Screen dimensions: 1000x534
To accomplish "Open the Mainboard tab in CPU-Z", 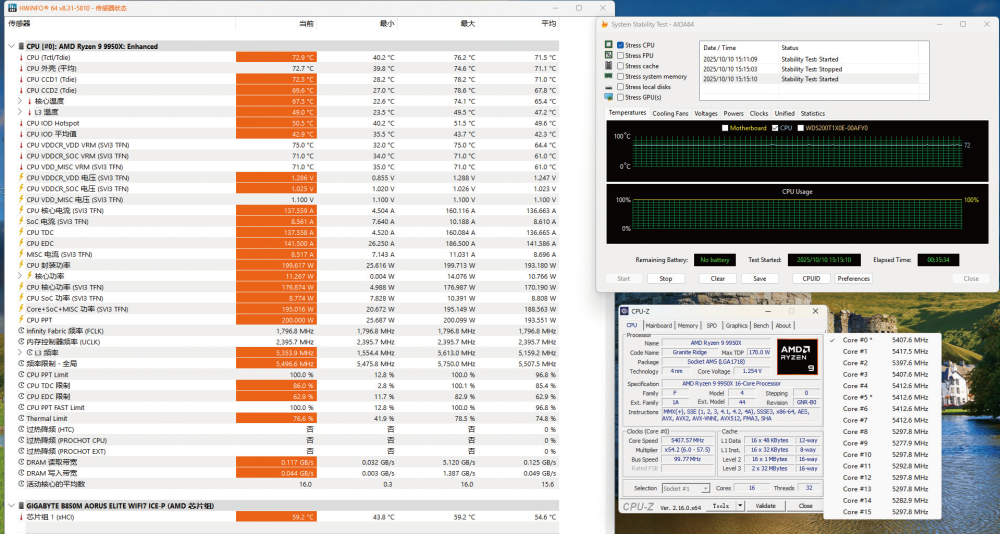I will pyautogui.click(x=659, y=325).
